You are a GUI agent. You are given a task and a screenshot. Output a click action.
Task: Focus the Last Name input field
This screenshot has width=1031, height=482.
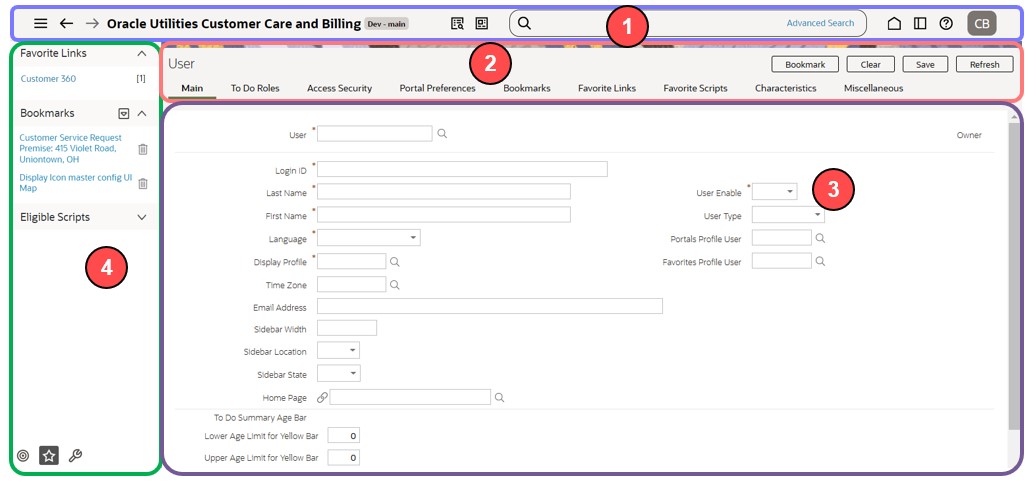point(444,191)
